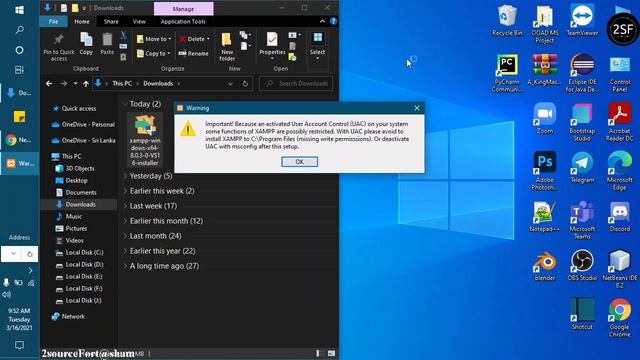
Task: Expand the Earlier this month (12) group
Action: (x=125, y=221)
